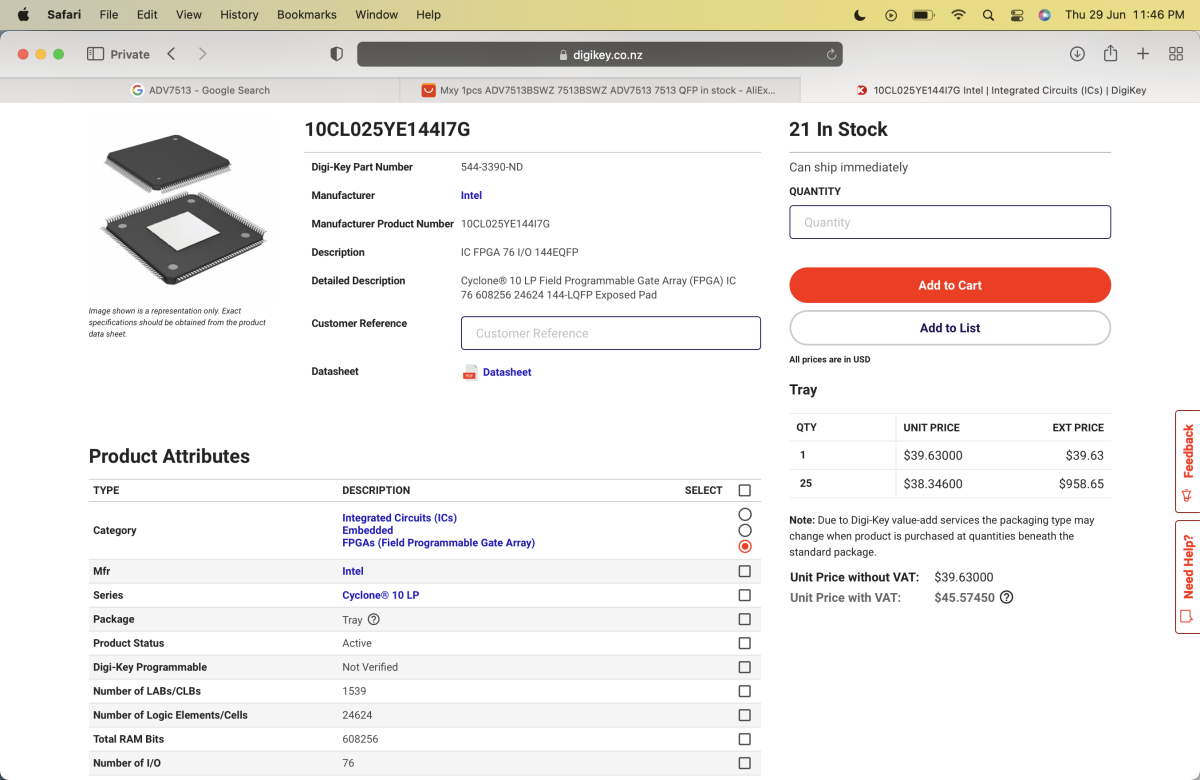This screenshot has height=780, width=1200.
Task: Tick the Number of LABs/CLBs checkbox
Action: (x=744, y=691)
